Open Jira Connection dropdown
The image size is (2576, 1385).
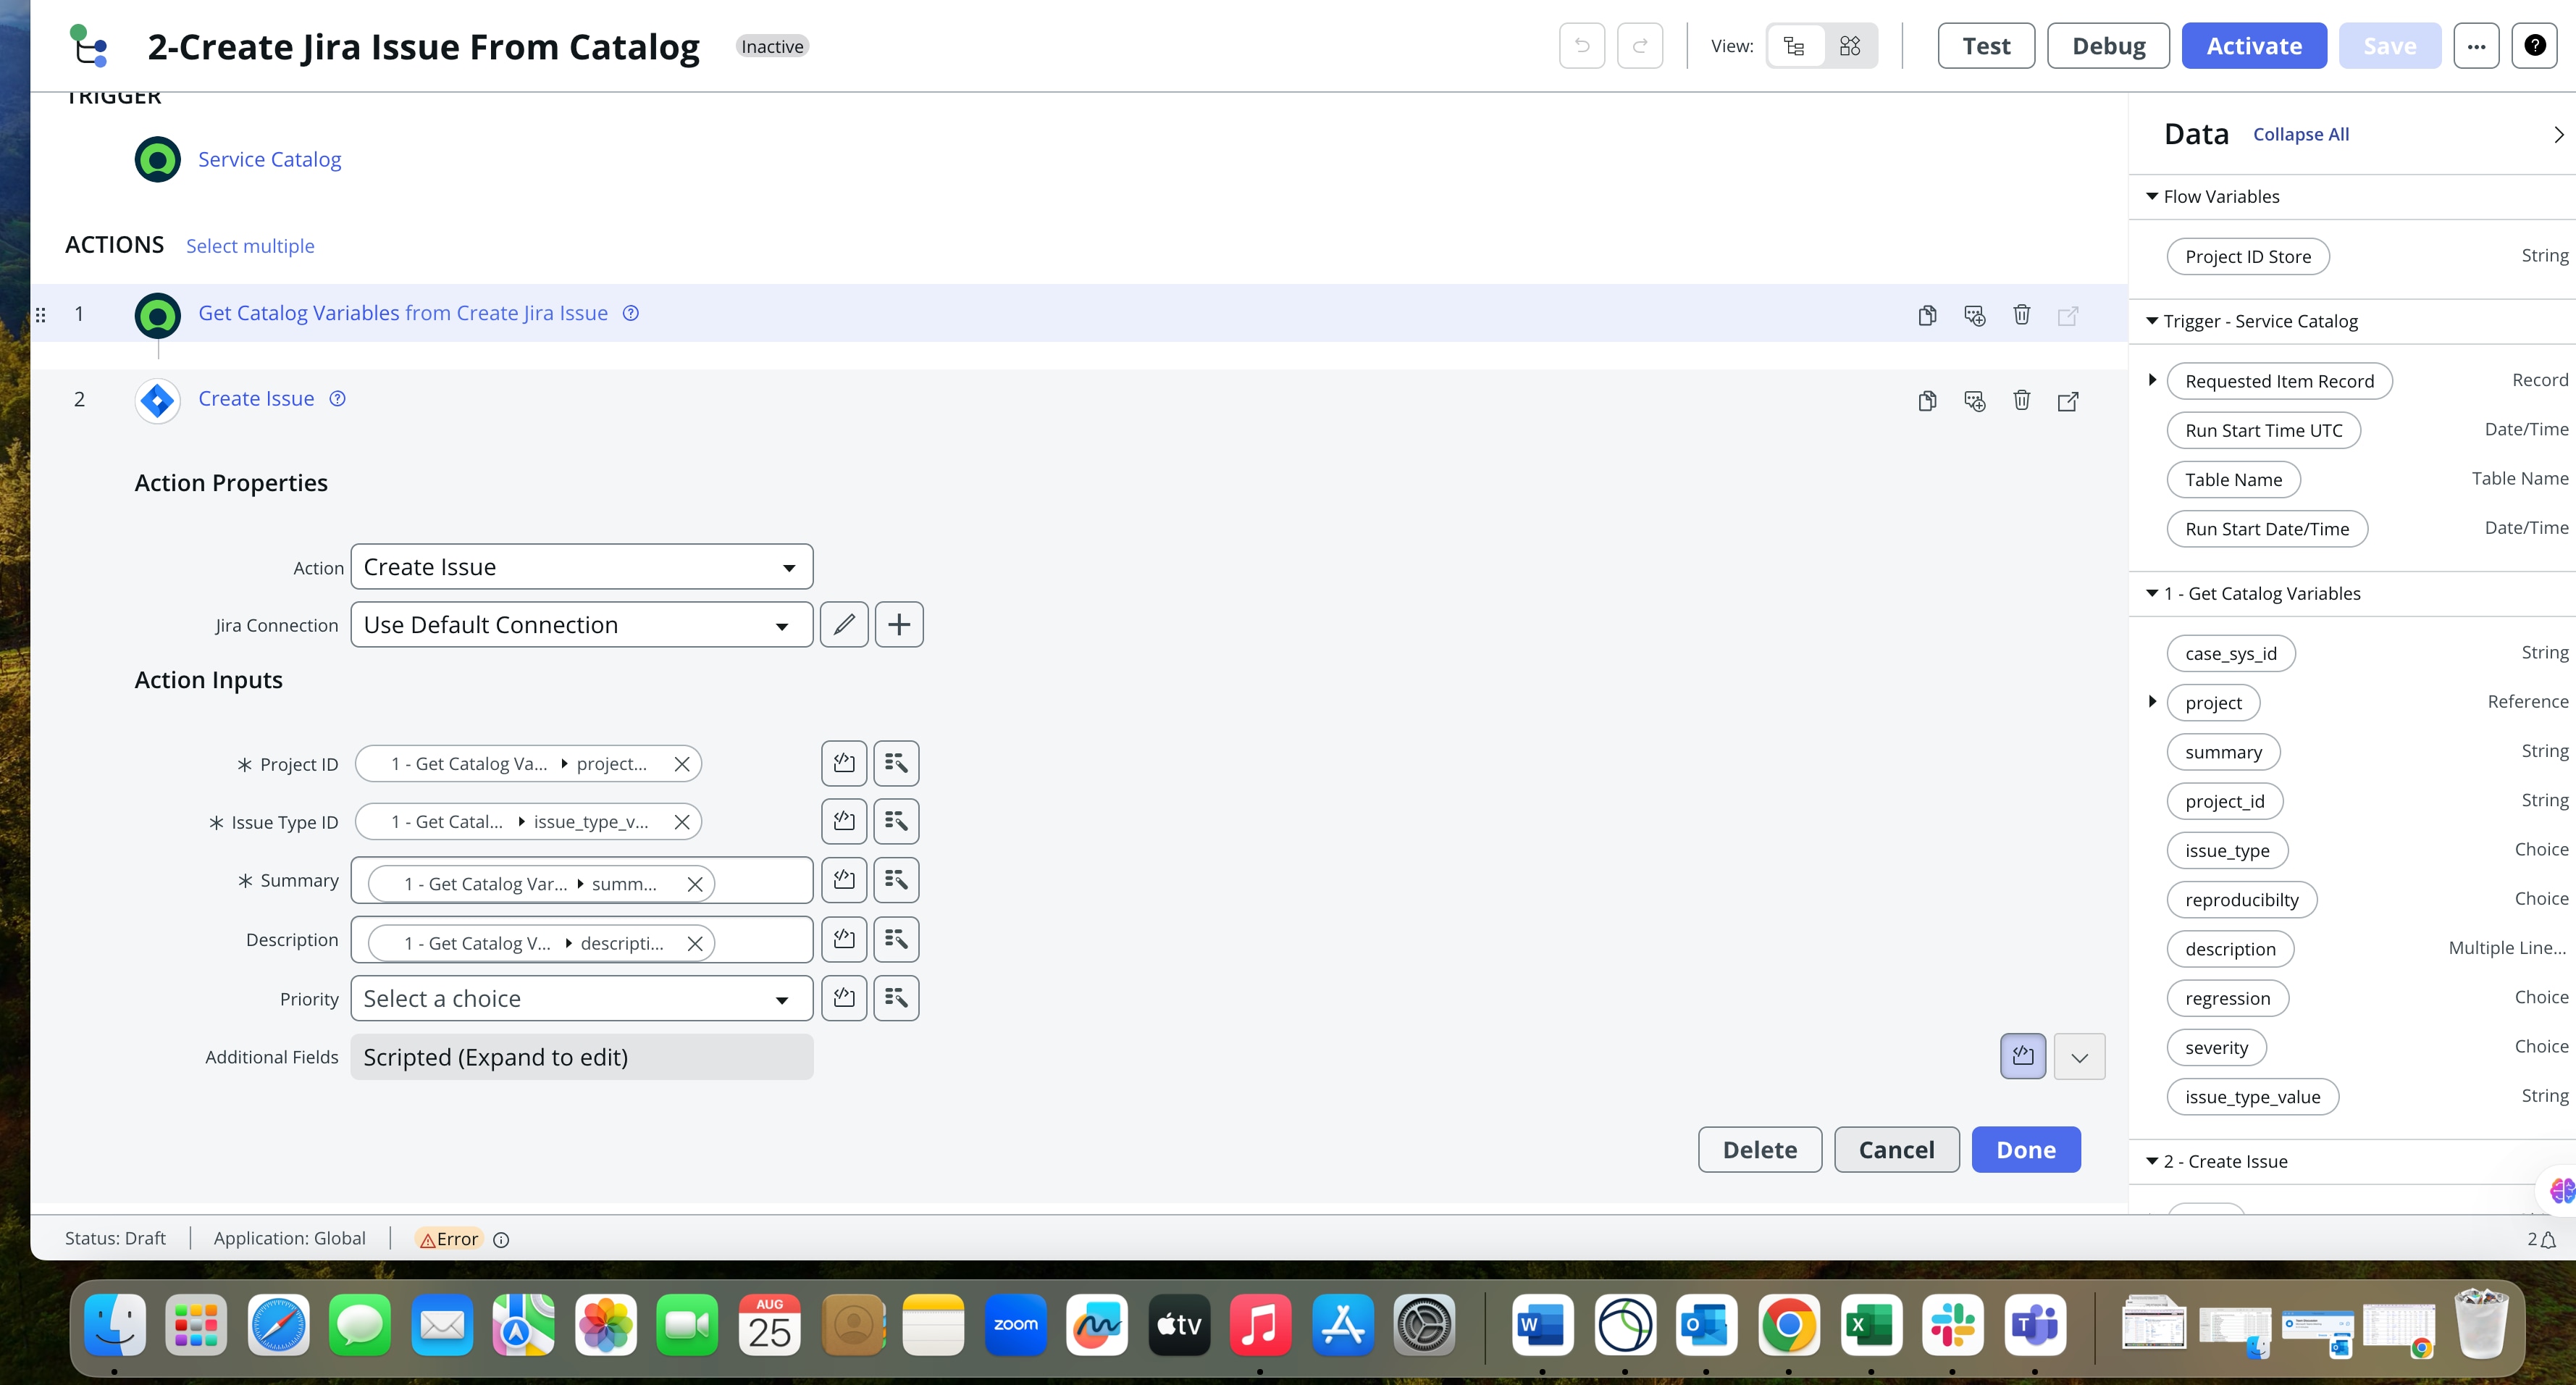(582, 625)
